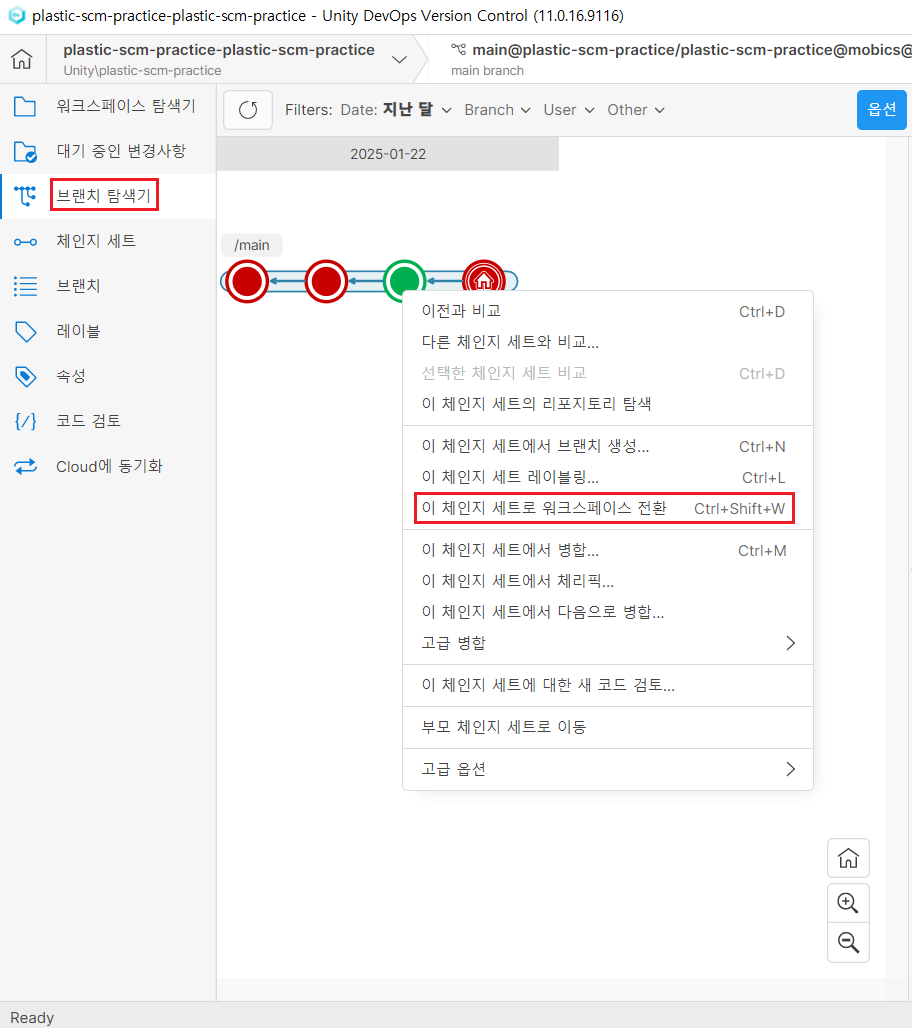This screenshot has width=912, height=1028.
Task: Select the first red changeset circle
Action: [x=247, y=281]
